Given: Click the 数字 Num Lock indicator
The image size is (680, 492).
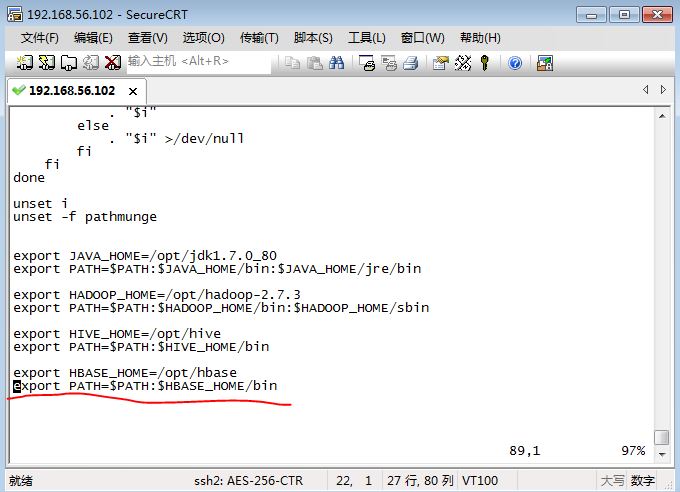Looking at the screenshot, I should coord(643,481).
